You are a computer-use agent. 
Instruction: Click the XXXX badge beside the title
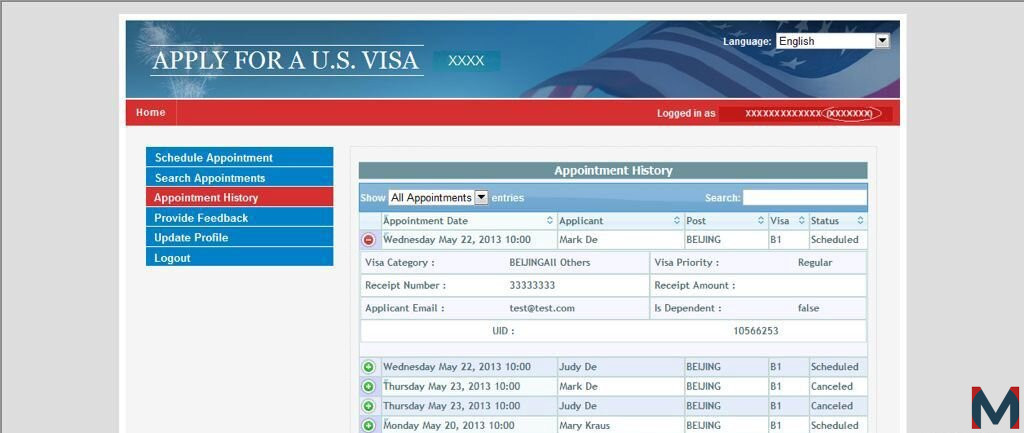[466, 61]
